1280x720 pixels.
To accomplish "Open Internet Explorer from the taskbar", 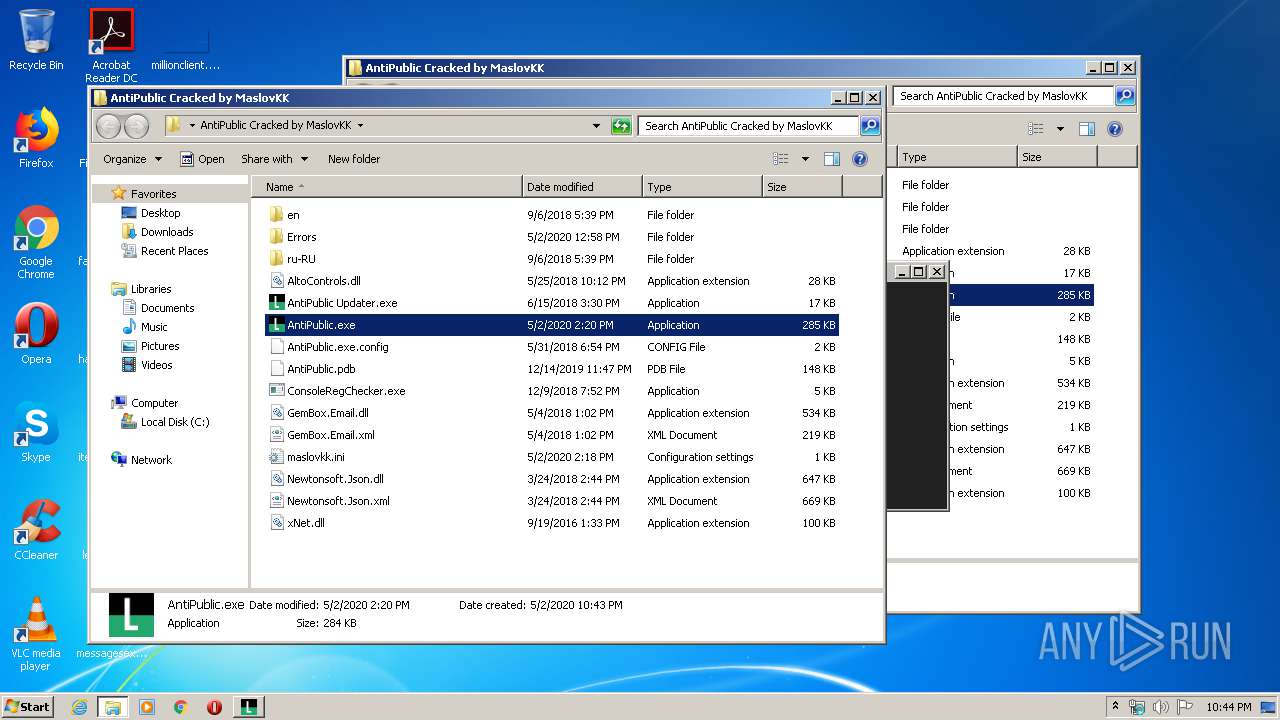I will 79,707.
